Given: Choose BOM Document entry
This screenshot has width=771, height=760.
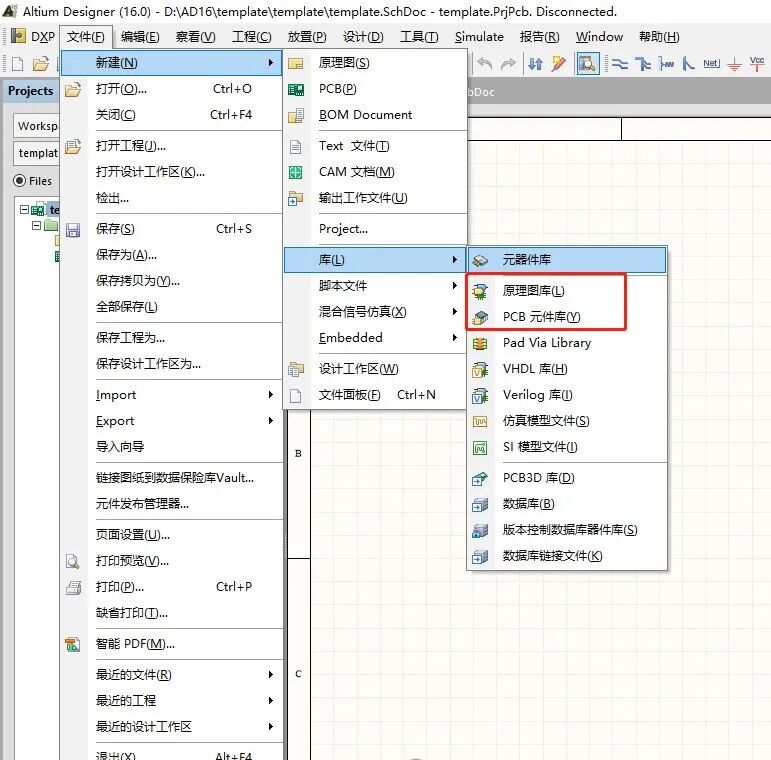Looking at the screenshot, I should [x=375, y=115].
